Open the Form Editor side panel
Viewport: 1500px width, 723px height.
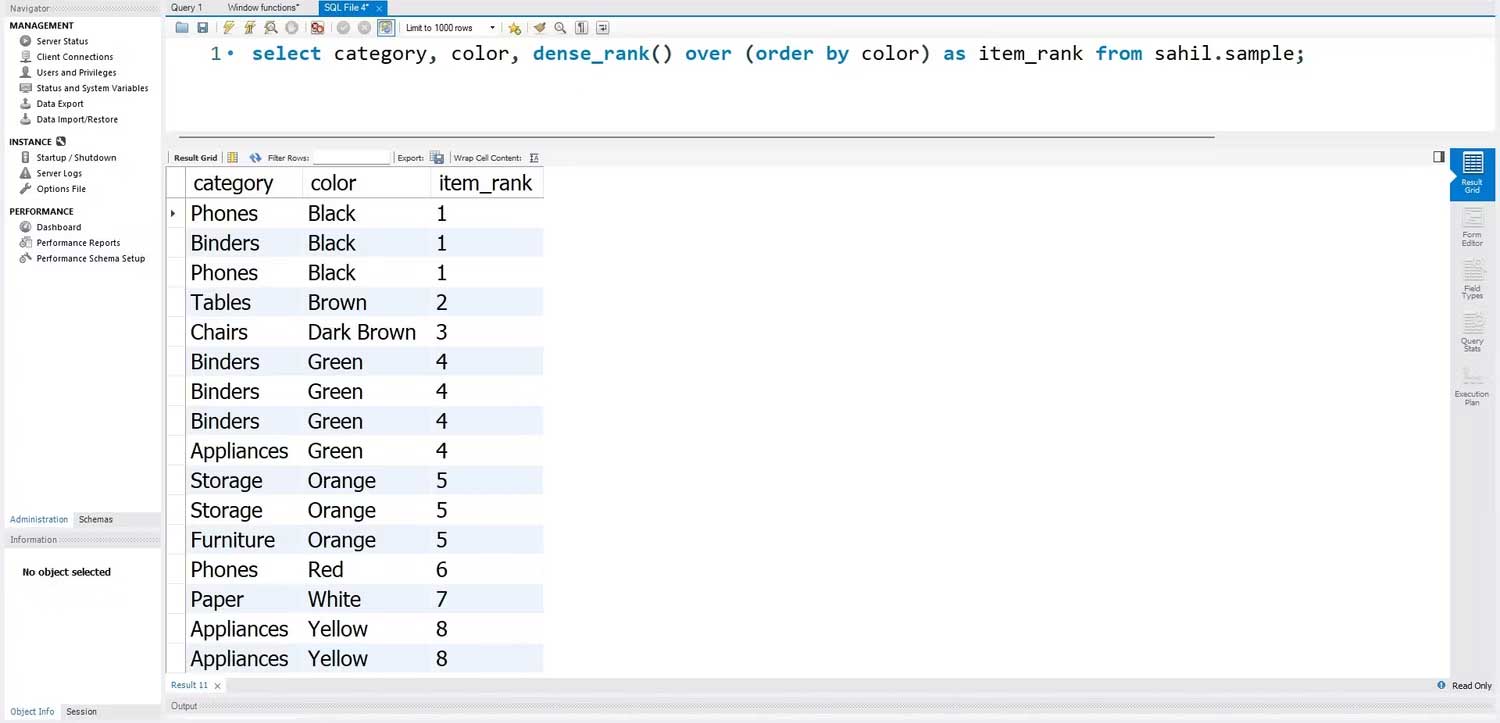[1472, 227]
